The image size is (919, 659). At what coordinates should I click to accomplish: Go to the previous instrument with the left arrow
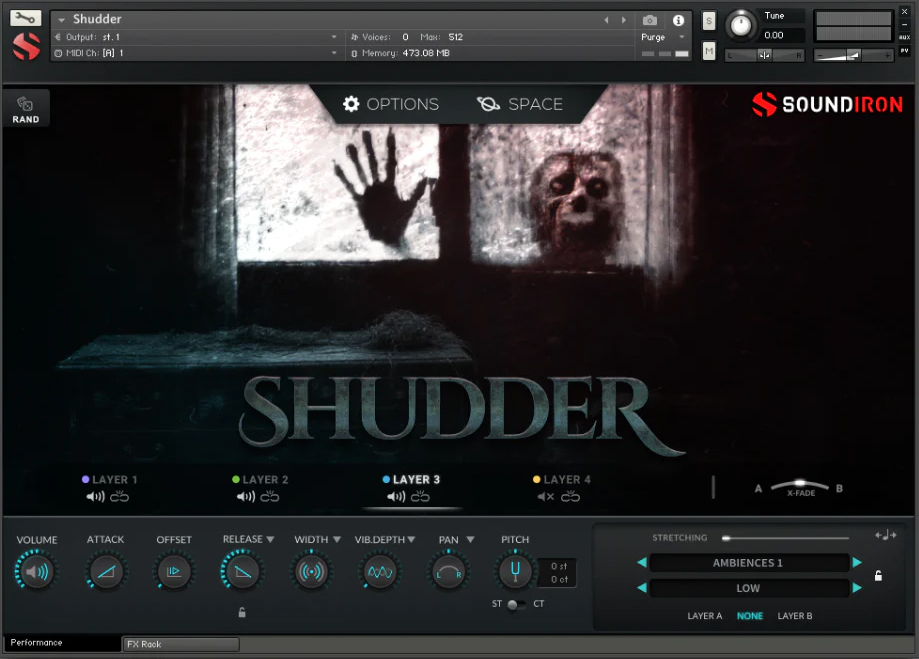(x=606, y=20)
